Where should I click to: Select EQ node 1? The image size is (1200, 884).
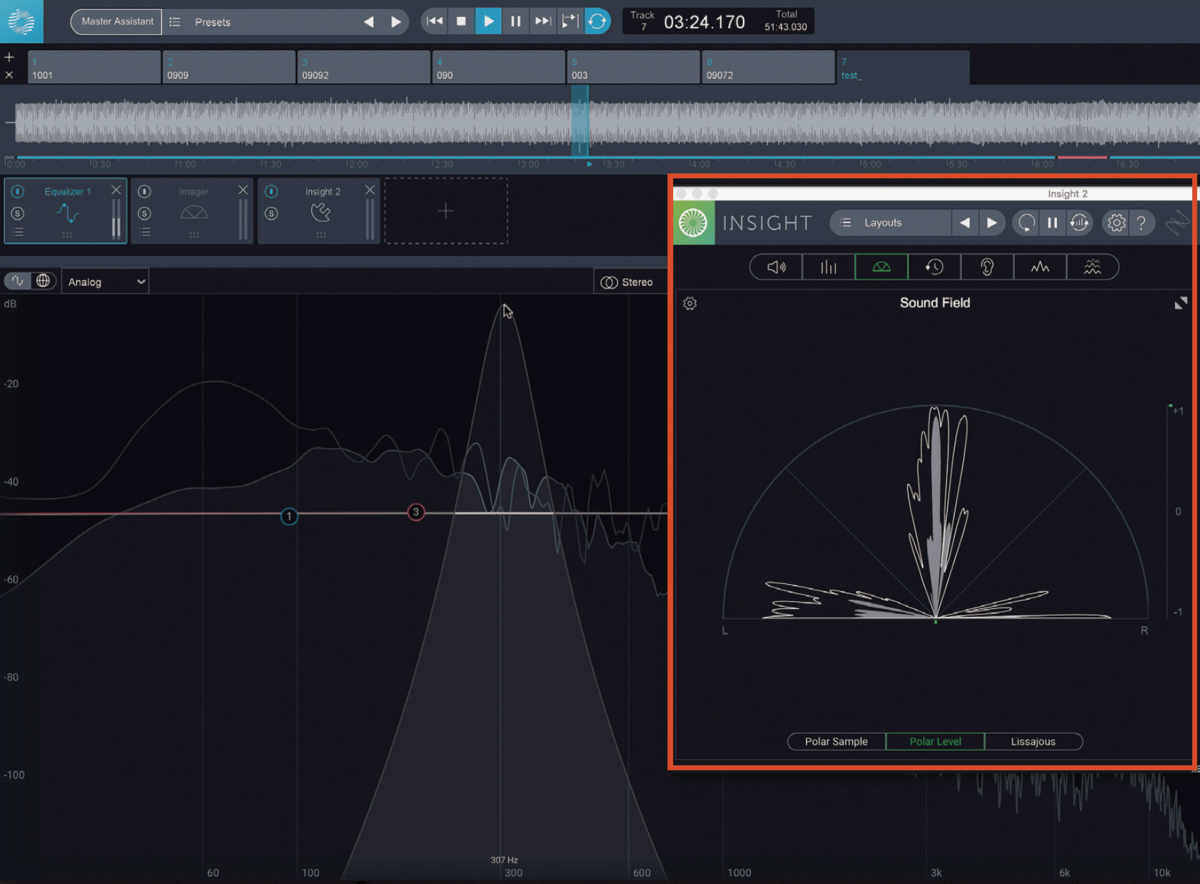click(289, 517)
